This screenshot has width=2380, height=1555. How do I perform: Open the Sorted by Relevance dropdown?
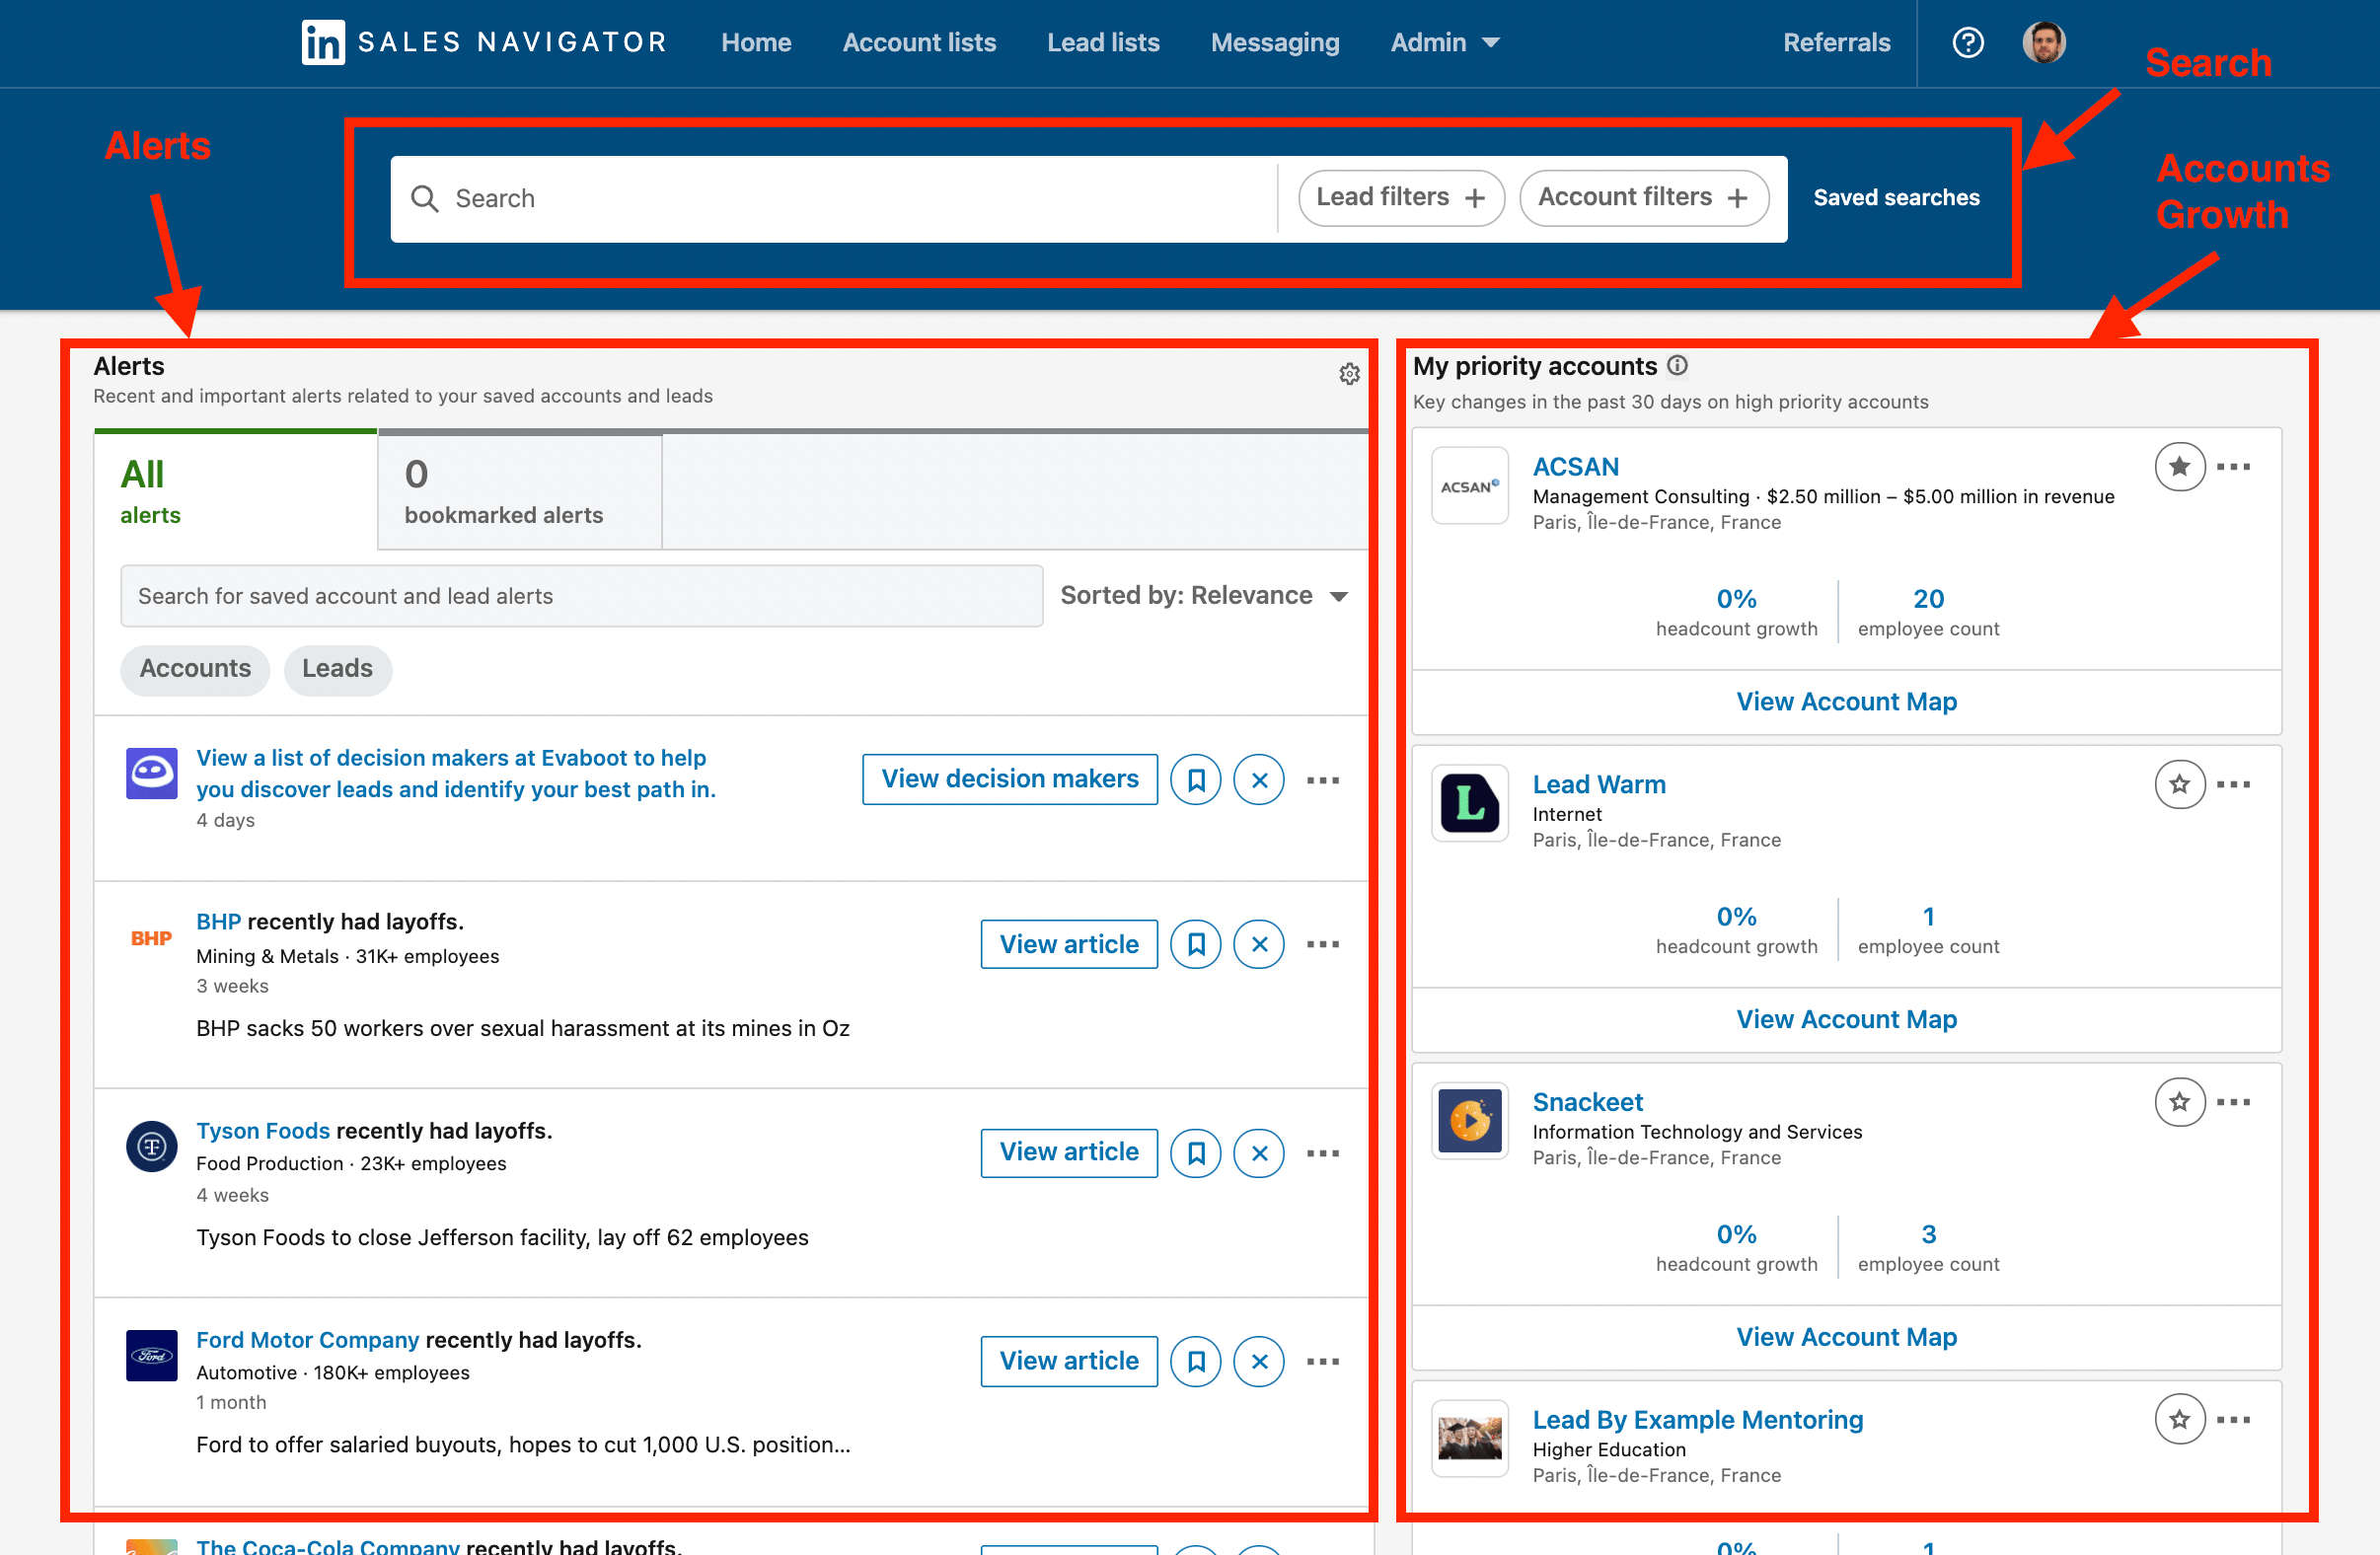point(1203,595)
